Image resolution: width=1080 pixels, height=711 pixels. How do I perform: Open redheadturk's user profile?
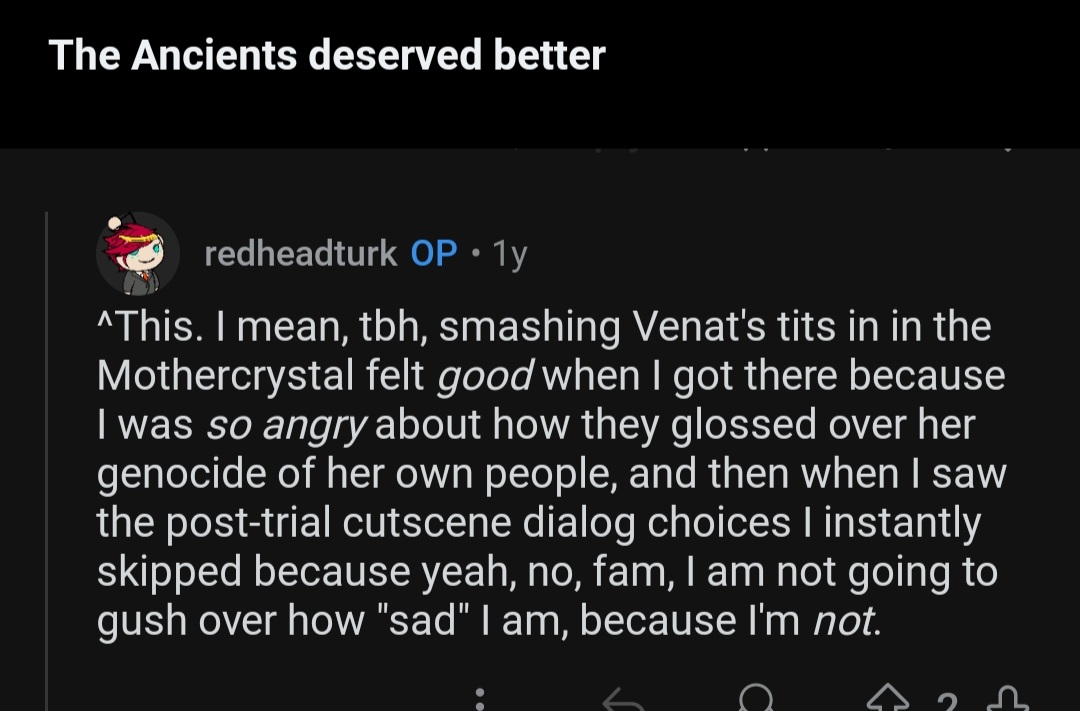pos(300,254)
